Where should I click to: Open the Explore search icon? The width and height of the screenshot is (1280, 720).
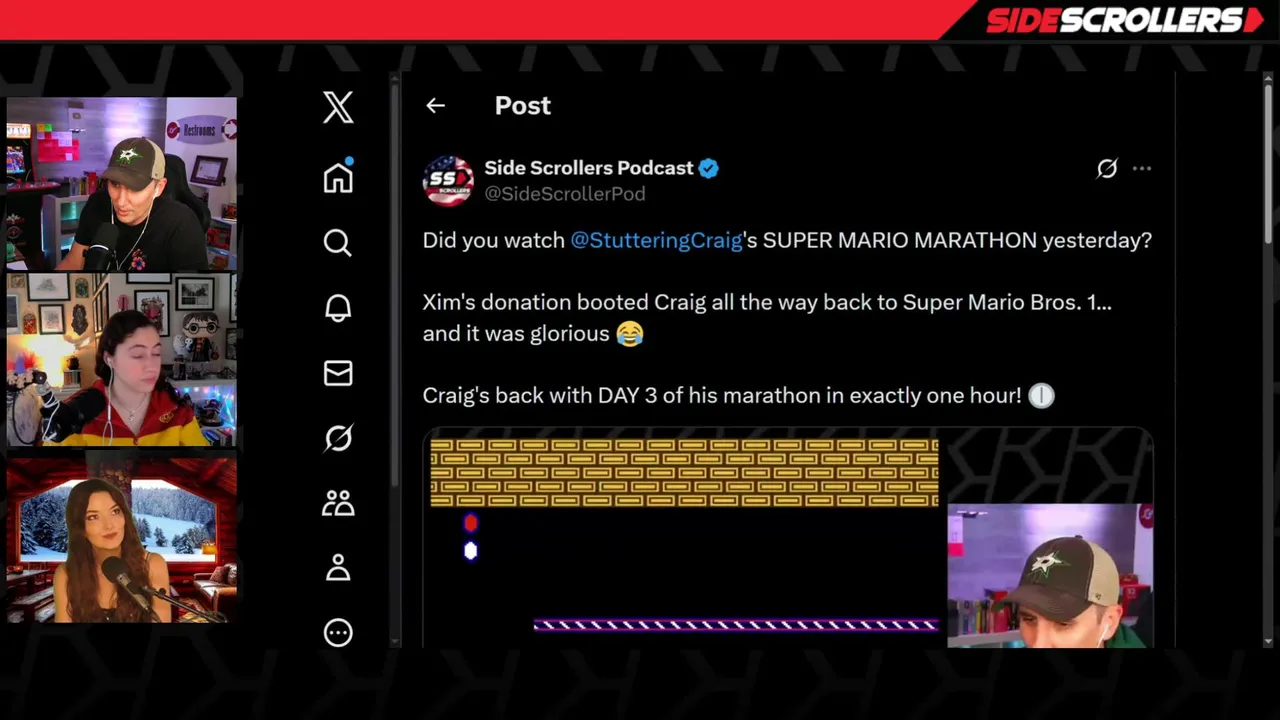point(338,242)
